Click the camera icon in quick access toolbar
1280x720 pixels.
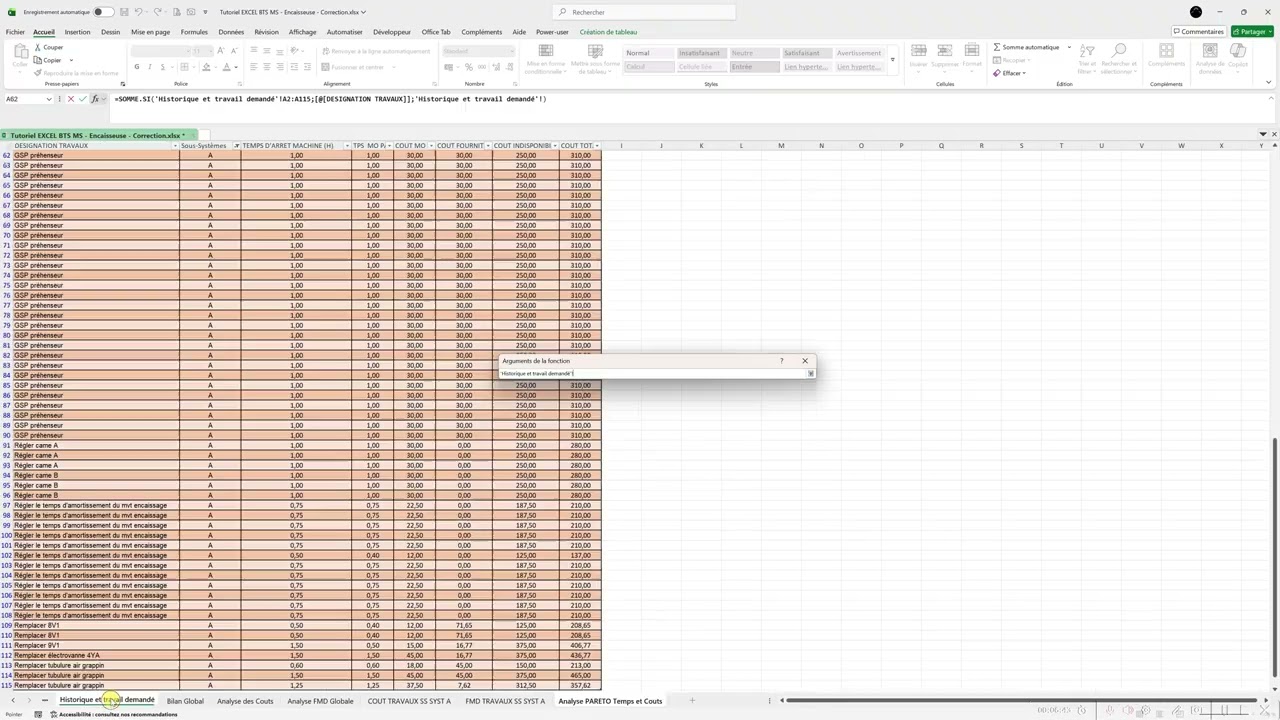(191, 12)
